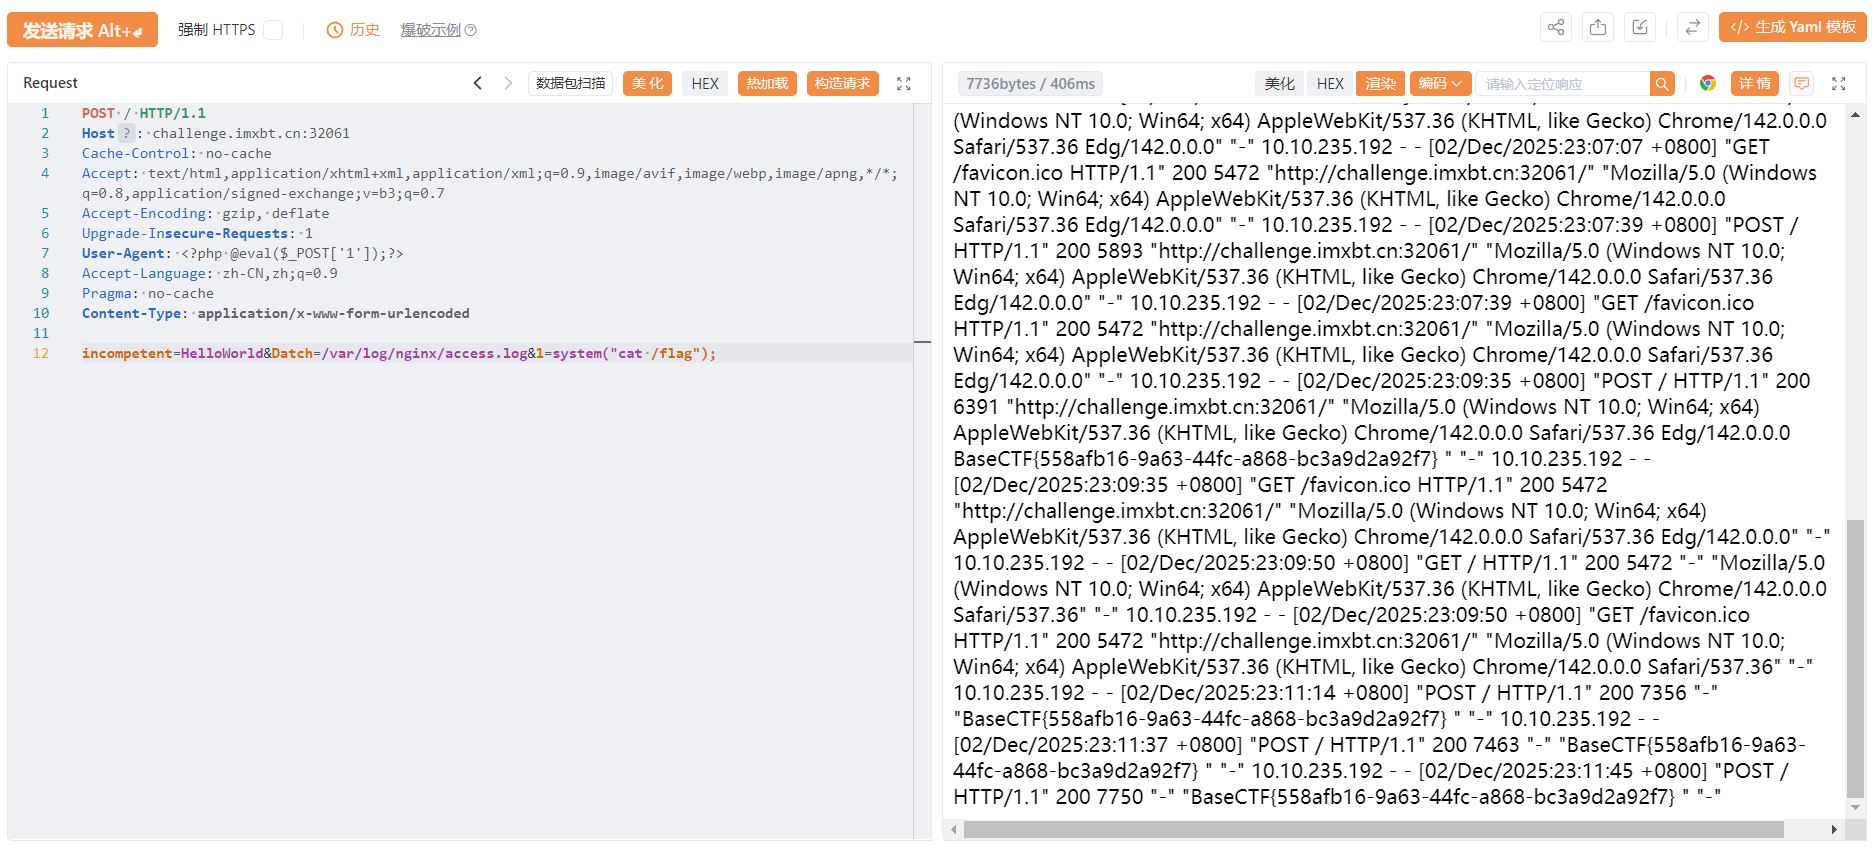Toggle 美化 beautify in Request panel

(x=647, y=83)
